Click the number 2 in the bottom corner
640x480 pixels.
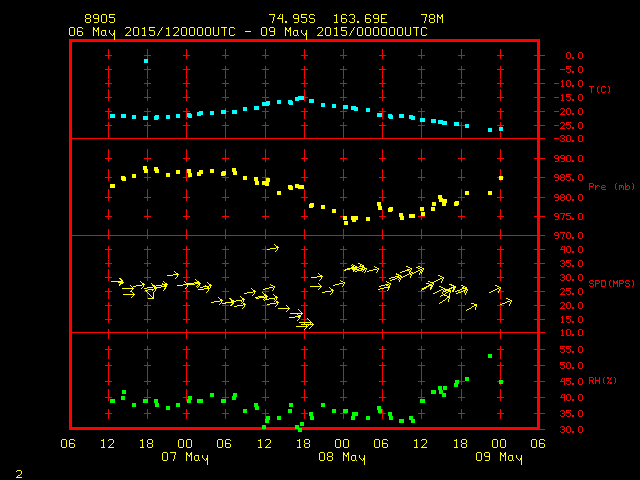[x=19, y=474]
